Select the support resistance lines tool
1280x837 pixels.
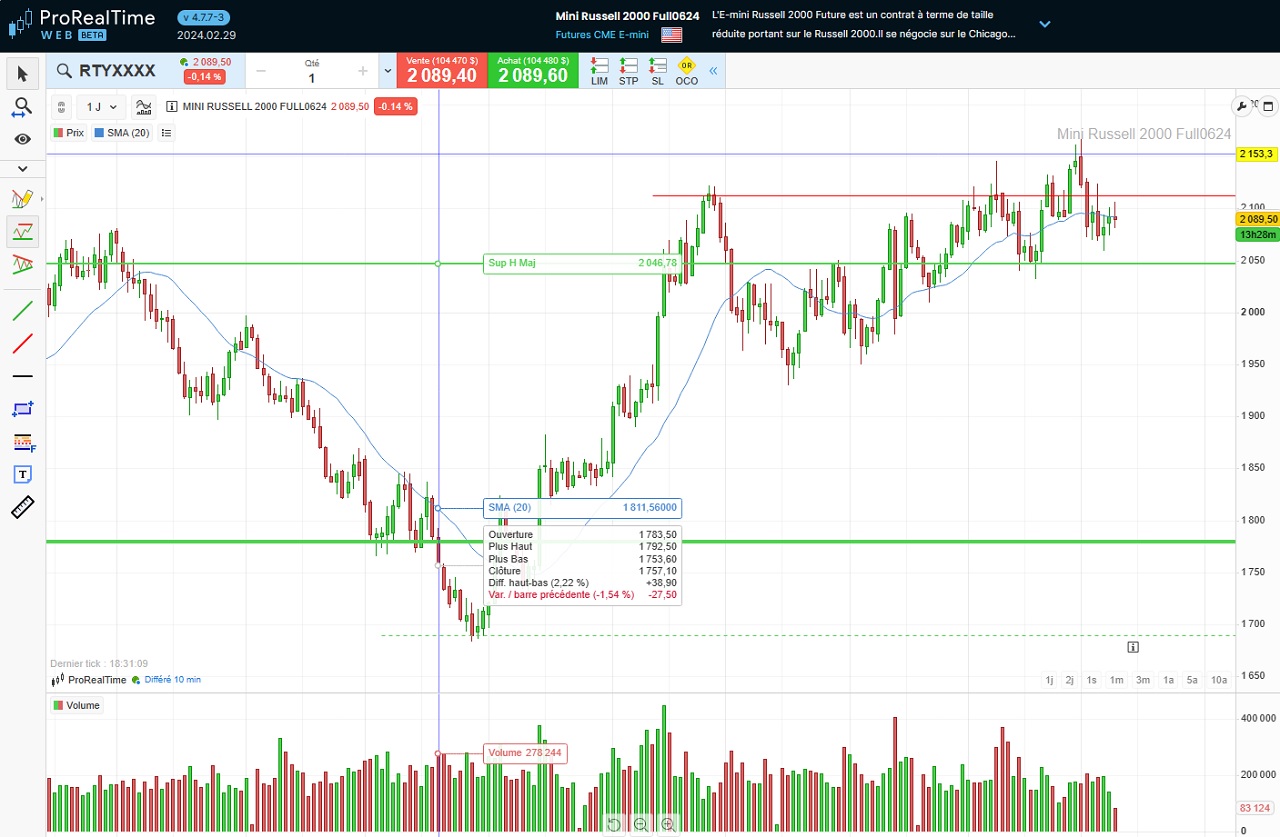22,231
